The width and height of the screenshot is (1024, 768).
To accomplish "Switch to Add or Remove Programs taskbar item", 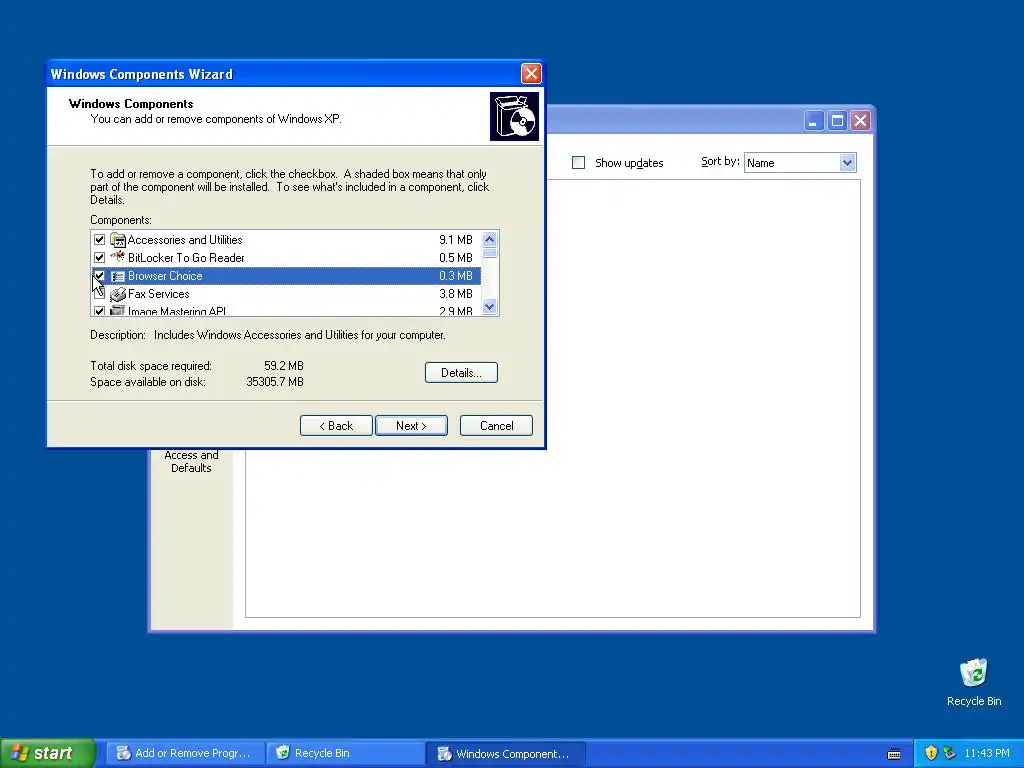I will click(185, 753).
